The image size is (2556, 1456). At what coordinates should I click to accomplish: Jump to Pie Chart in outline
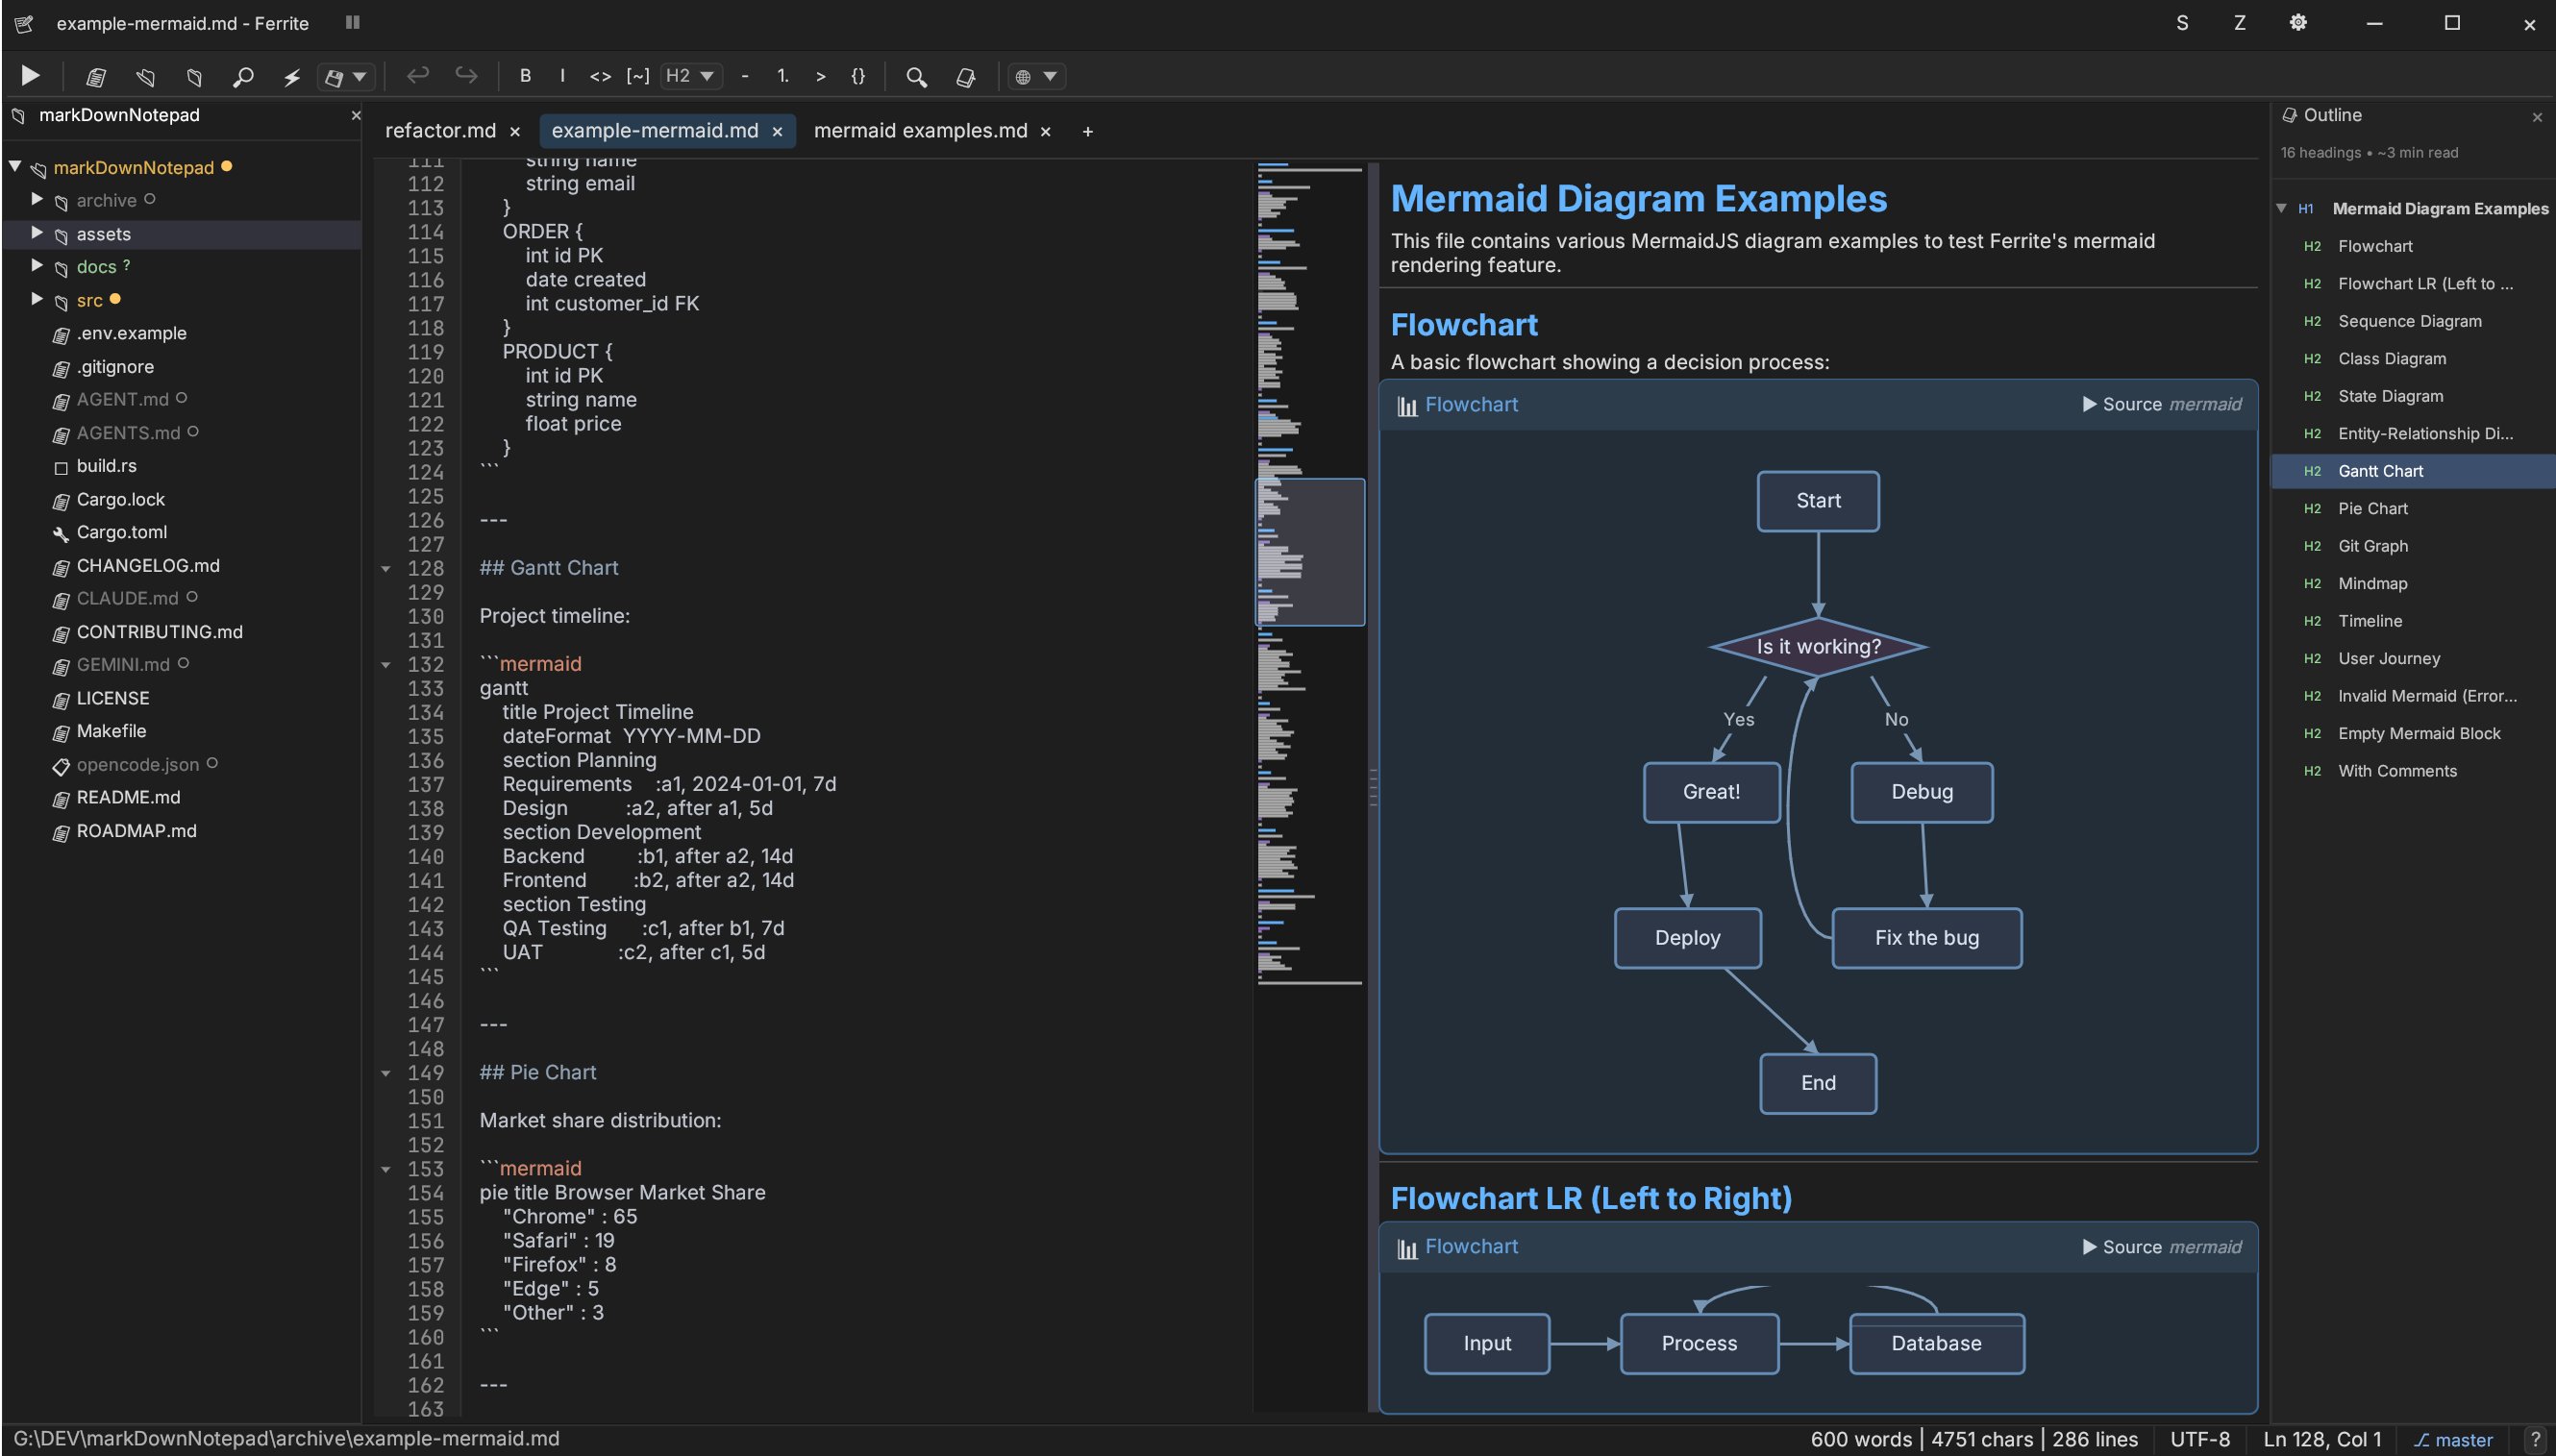pyautogui.click(x=2372, y=508)
